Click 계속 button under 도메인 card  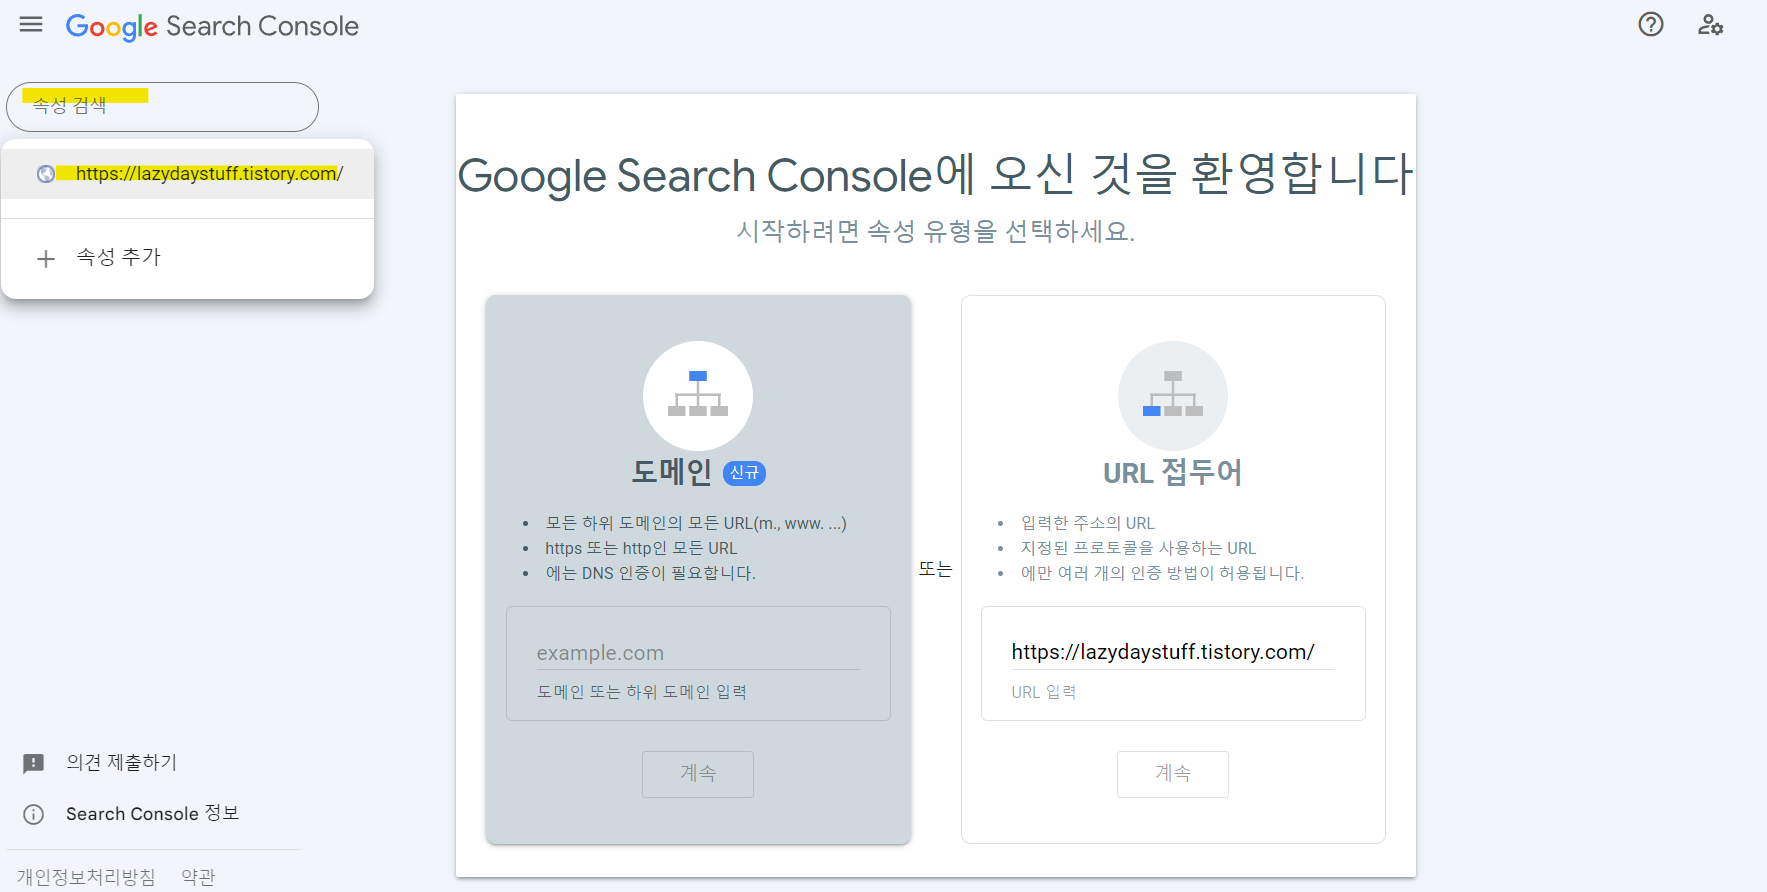[x=698, y=774]
